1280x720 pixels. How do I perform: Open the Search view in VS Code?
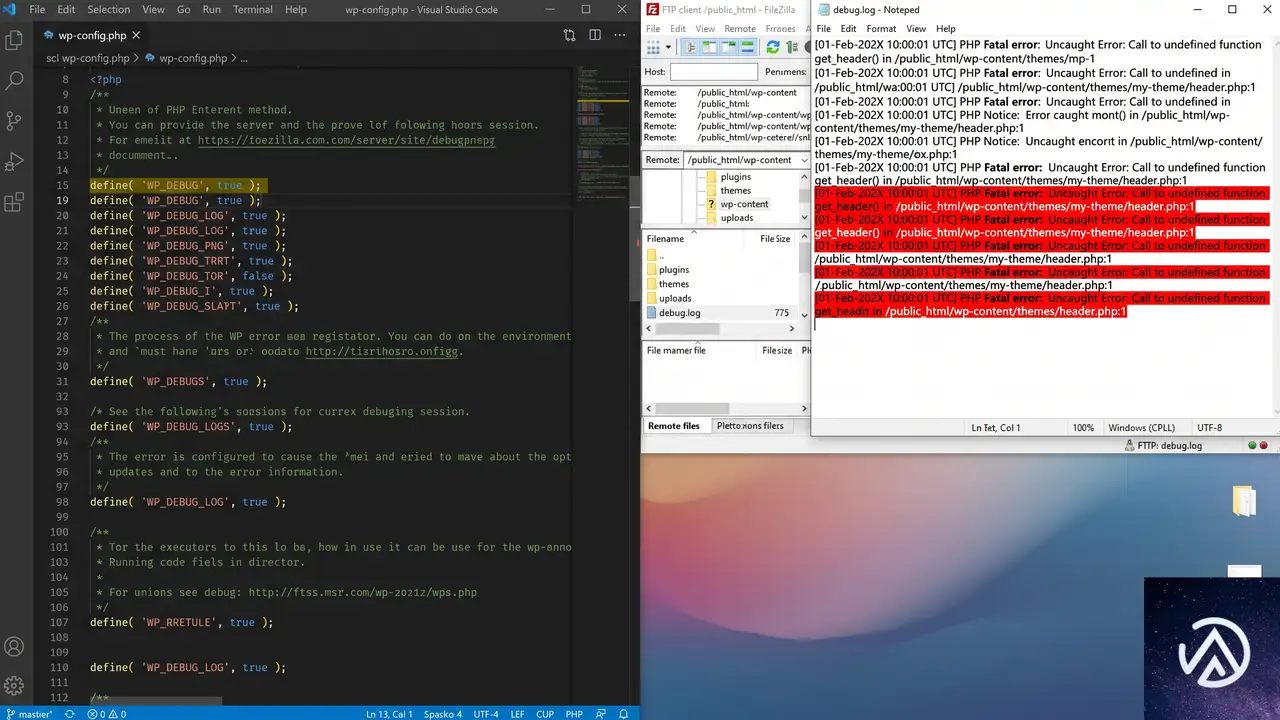pos(14,81)
